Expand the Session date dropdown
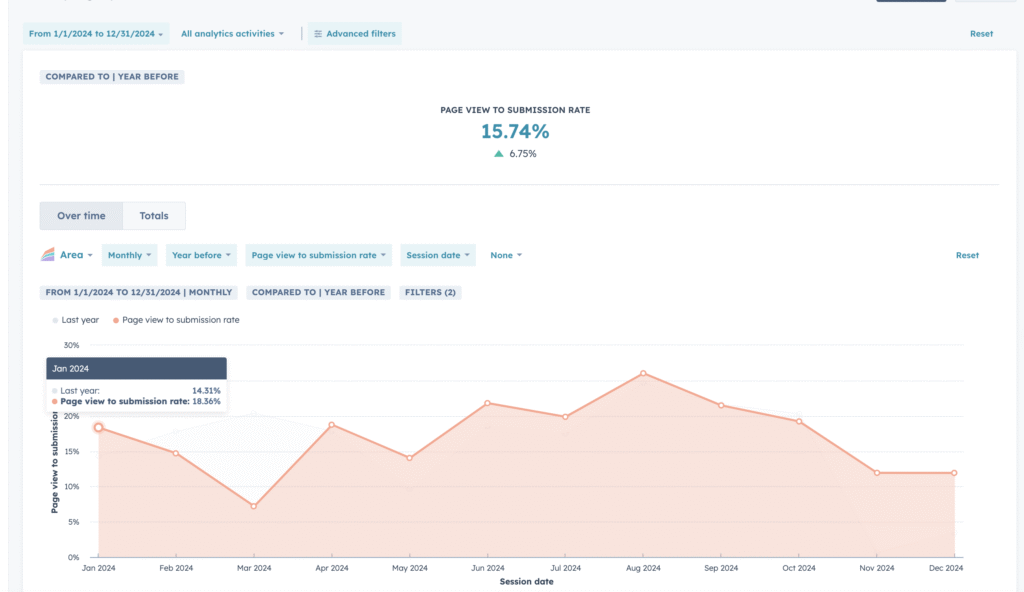Viewport: 1024px width, 592px height. (x=437, y=255)
